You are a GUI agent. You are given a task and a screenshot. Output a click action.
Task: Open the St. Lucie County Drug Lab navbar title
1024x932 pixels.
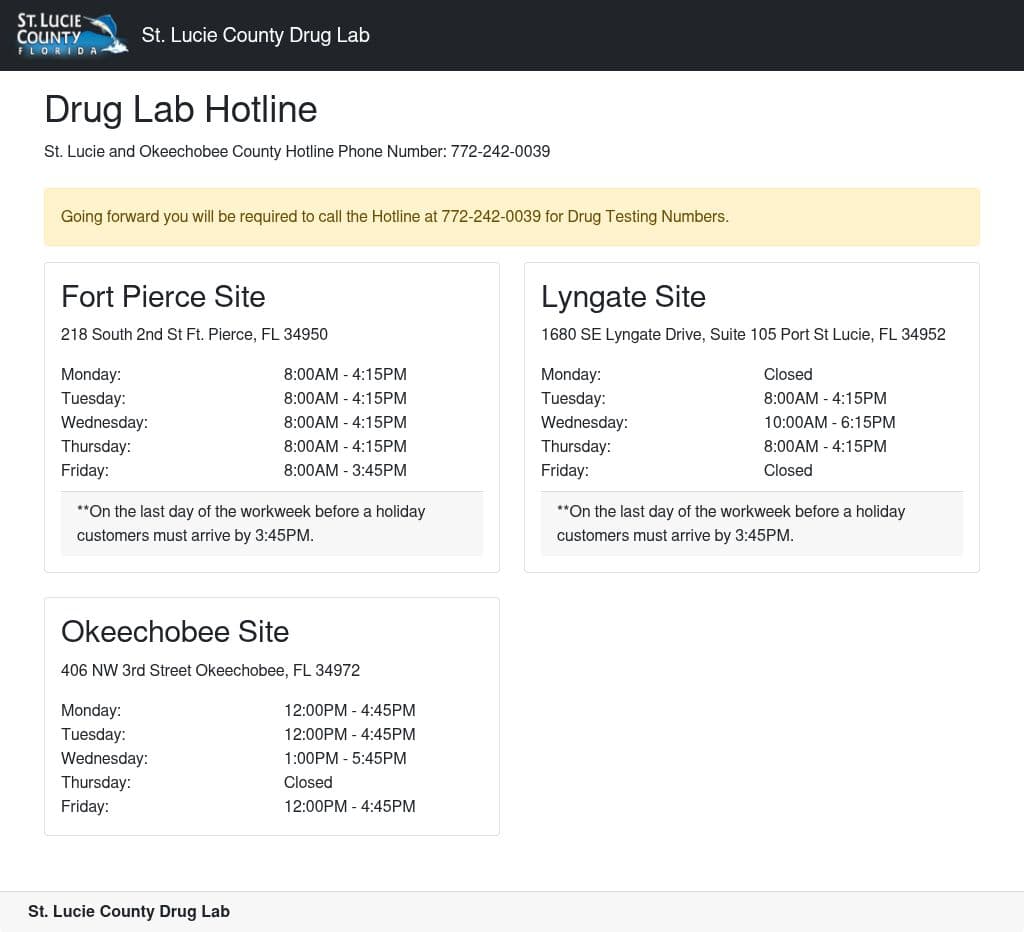point(255,35)
